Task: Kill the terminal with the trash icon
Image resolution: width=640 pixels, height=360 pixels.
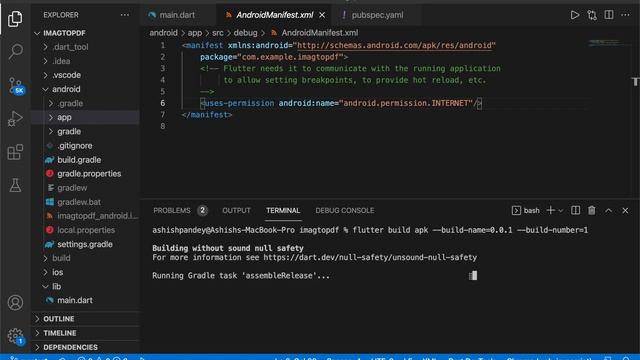Action: pos(591,210)
